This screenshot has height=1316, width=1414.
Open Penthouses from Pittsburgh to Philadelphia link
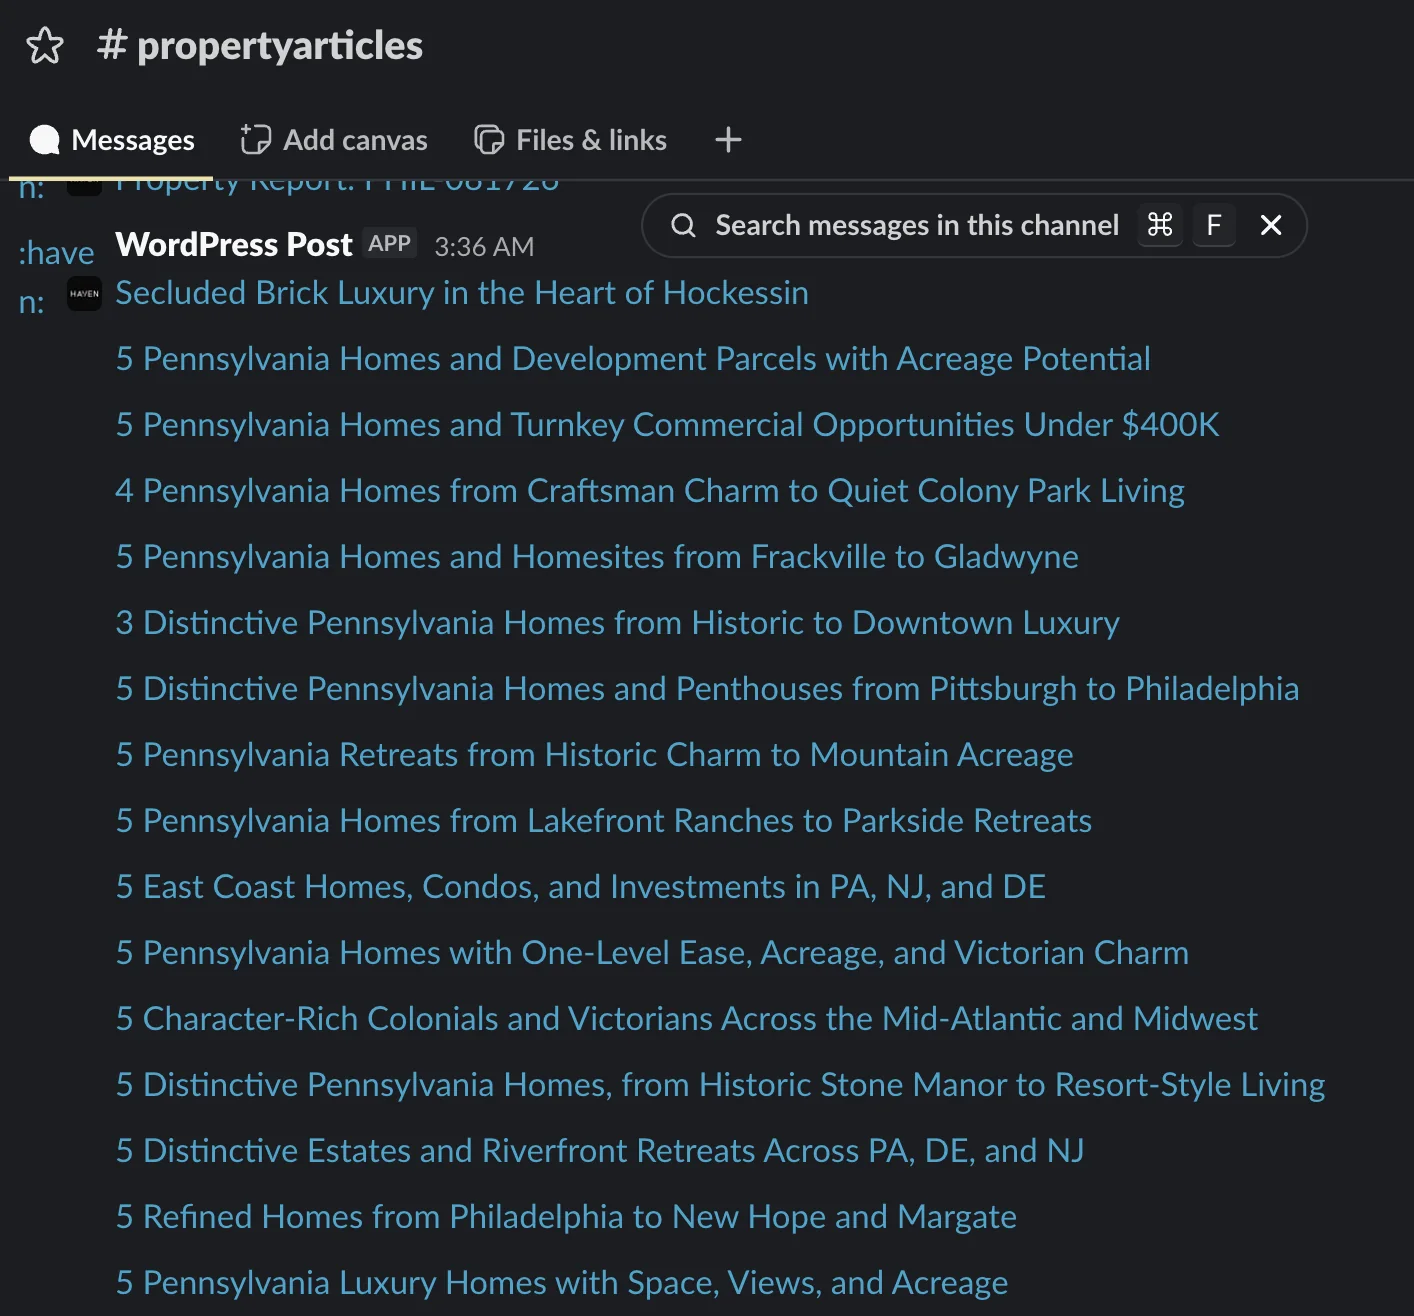tap(707, 689)
